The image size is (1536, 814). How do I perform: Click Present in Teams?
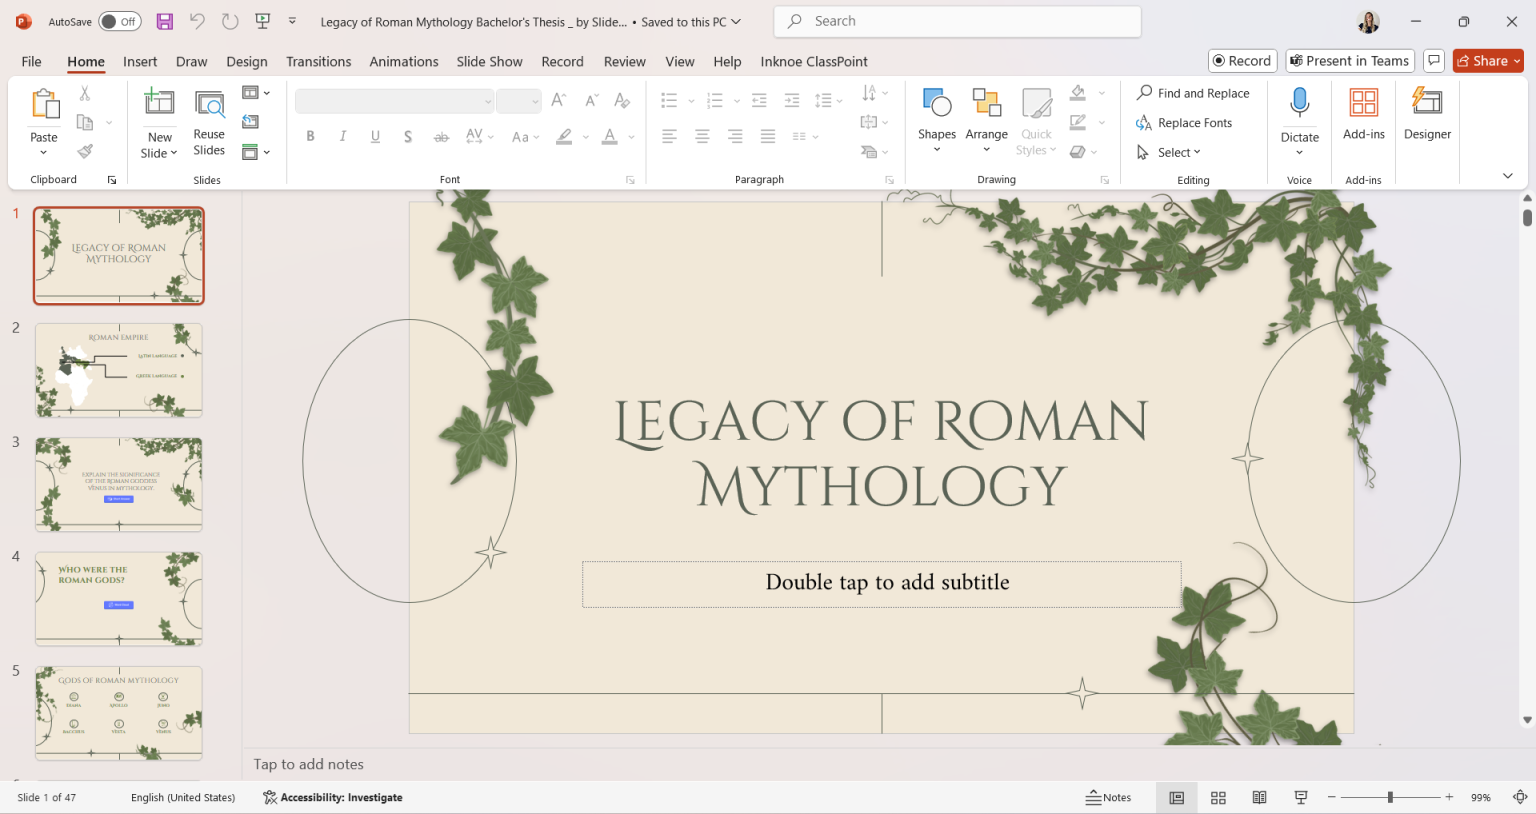coord(1350,61)
